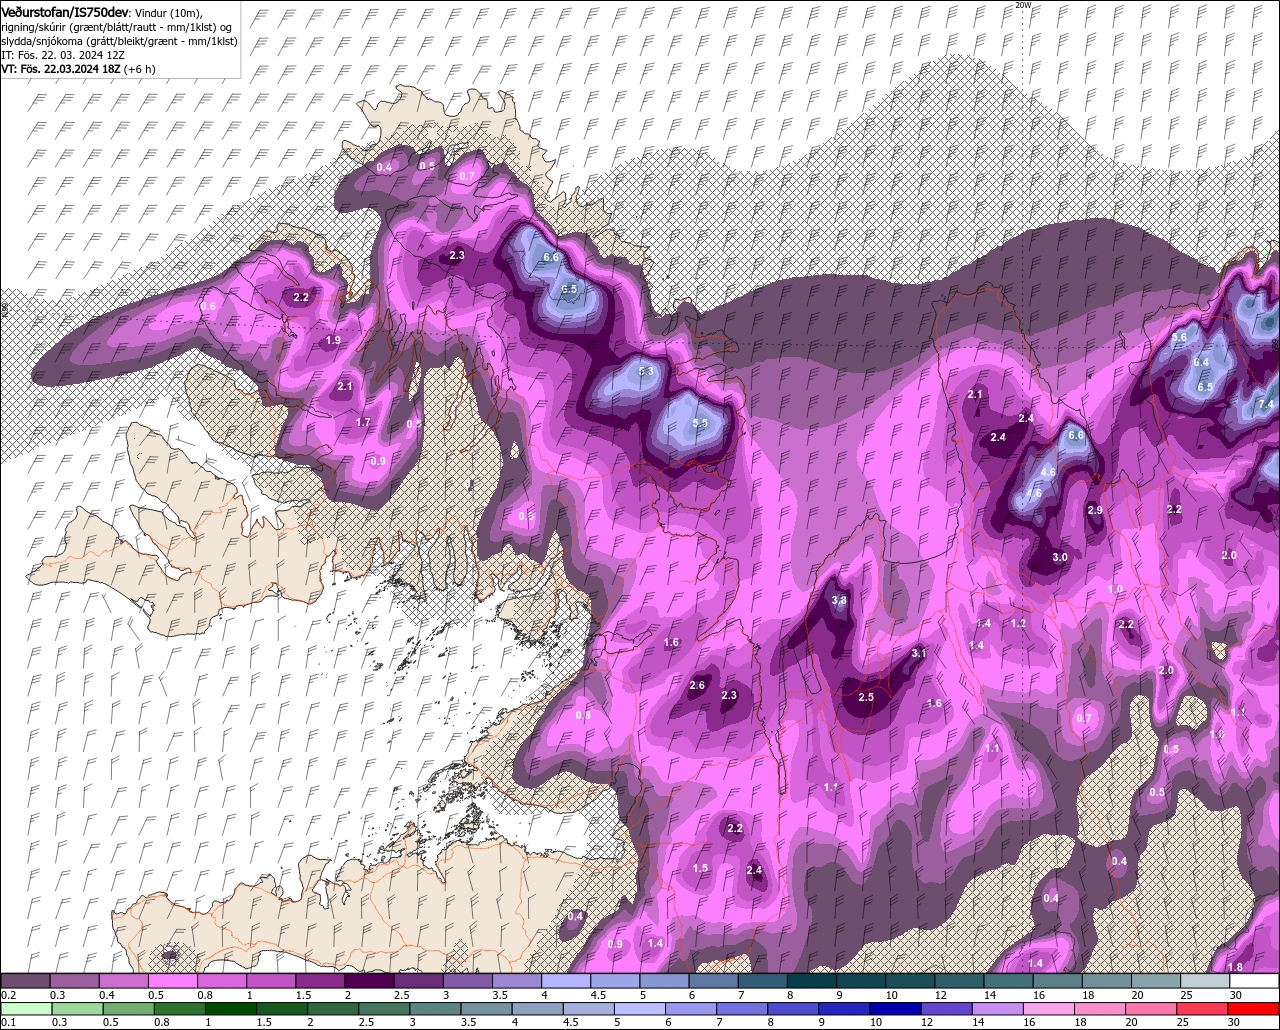Click the 1.5 precipitation value on the map
The image size is (1280, 1030).
point(700,869)
